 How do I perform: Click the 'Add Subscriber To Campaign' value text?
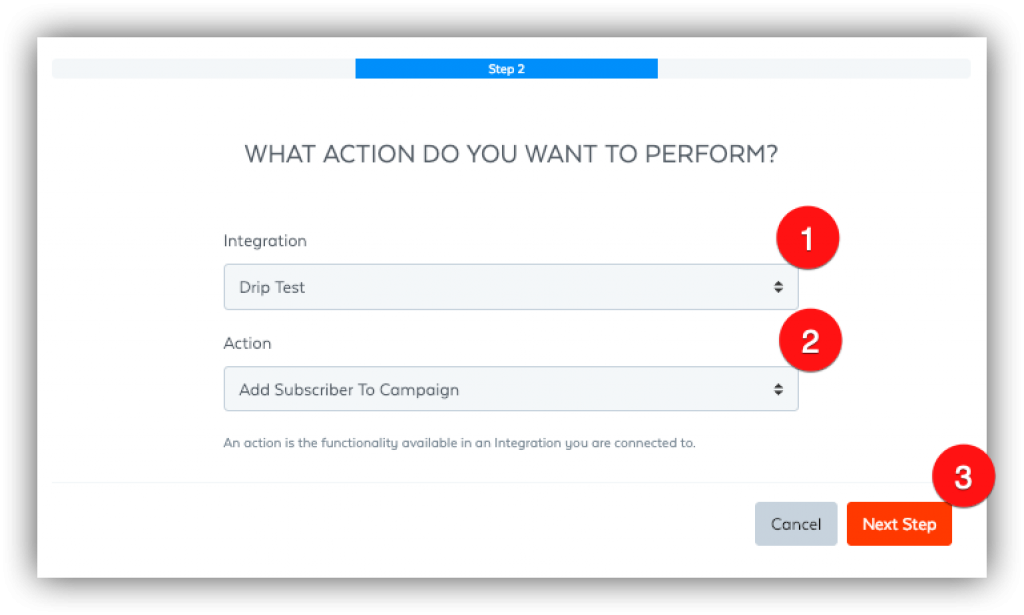click(x=349, y=389)
